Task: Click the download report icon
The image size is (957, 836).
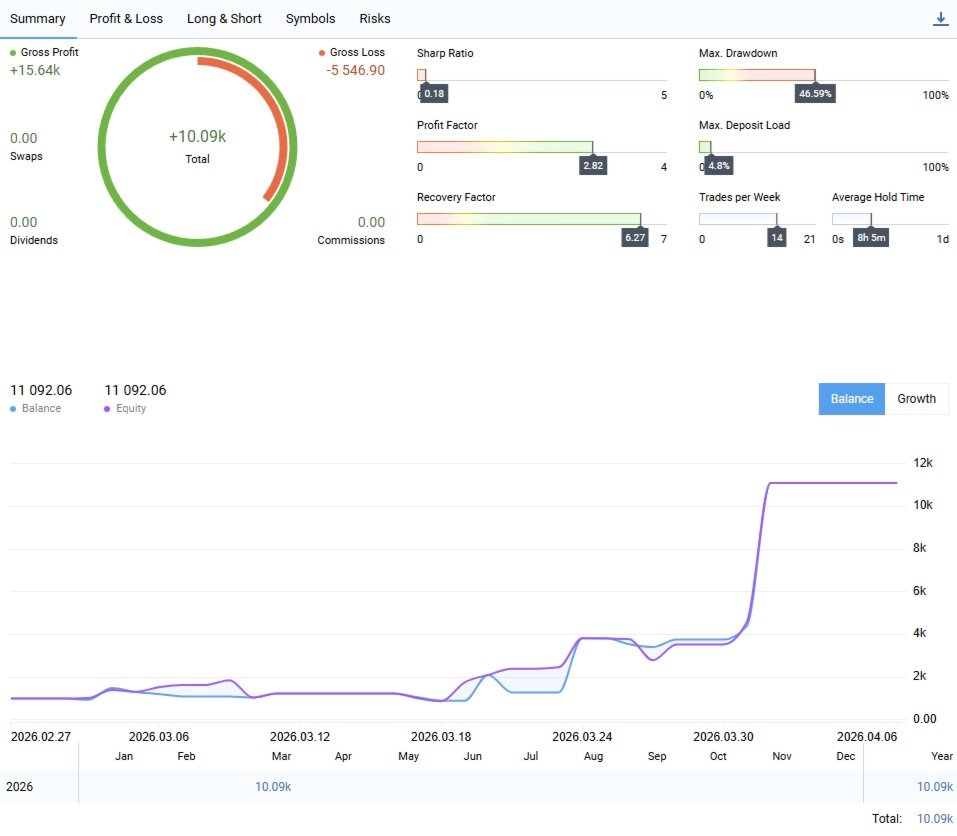Action: pyautogui.click(x=941, y=19)
